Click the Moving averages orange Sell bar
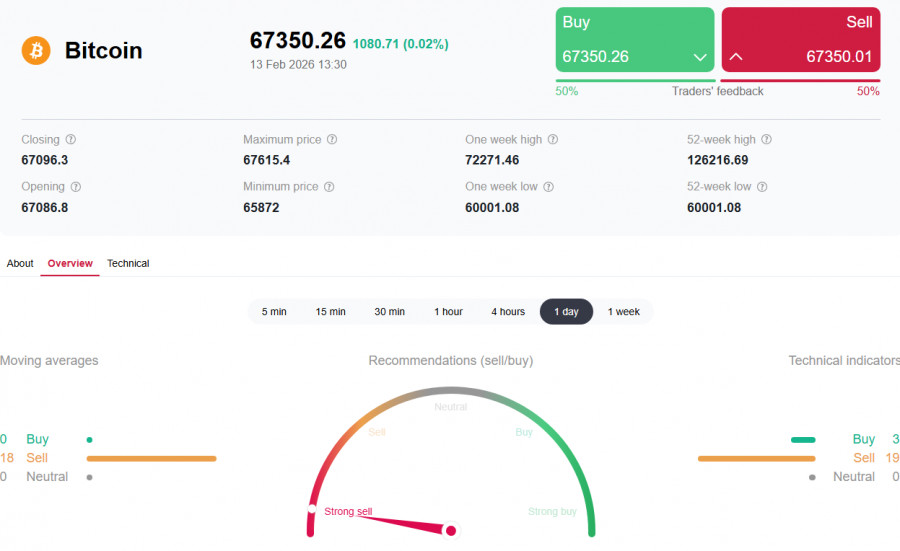This screenshot has height=551, width=900. (x=152, y=459)
